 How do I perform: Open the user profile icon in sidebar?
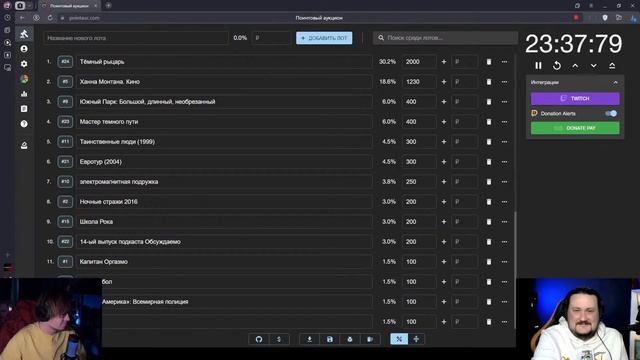coord(24,49)
